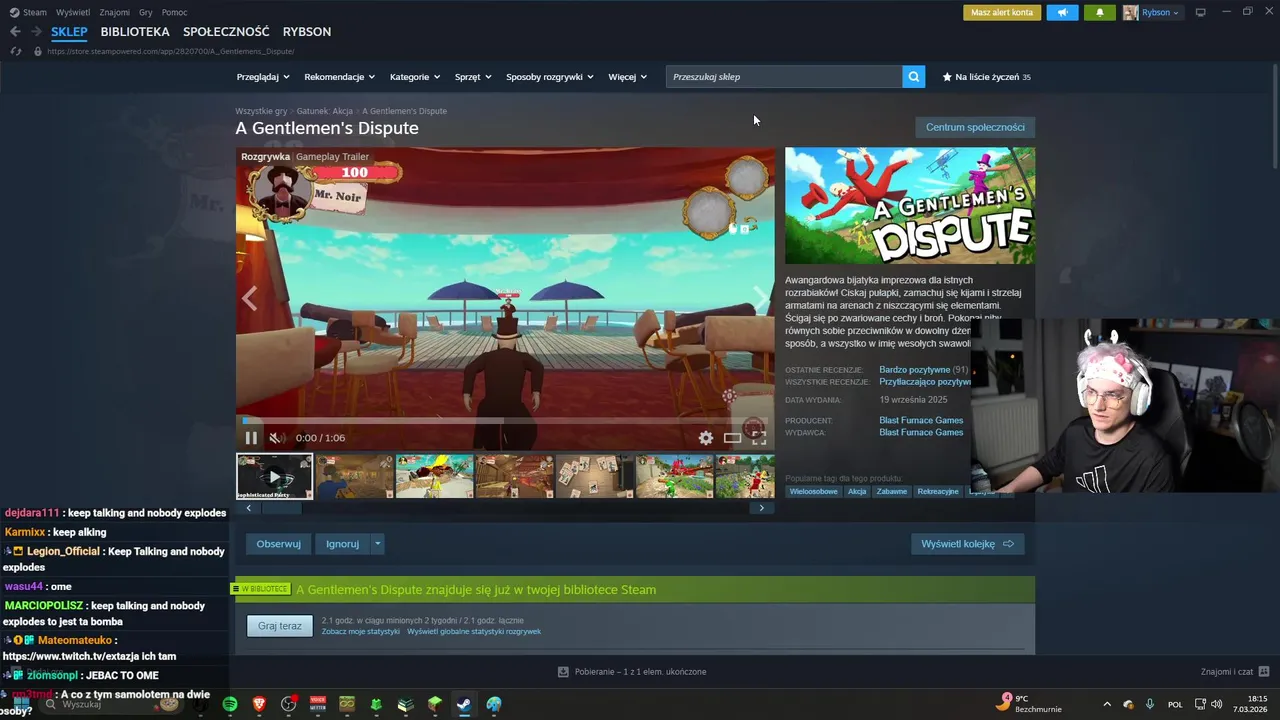Open the Pomoc menu
Screen dimensions: 1280x720
coord(174,12)
